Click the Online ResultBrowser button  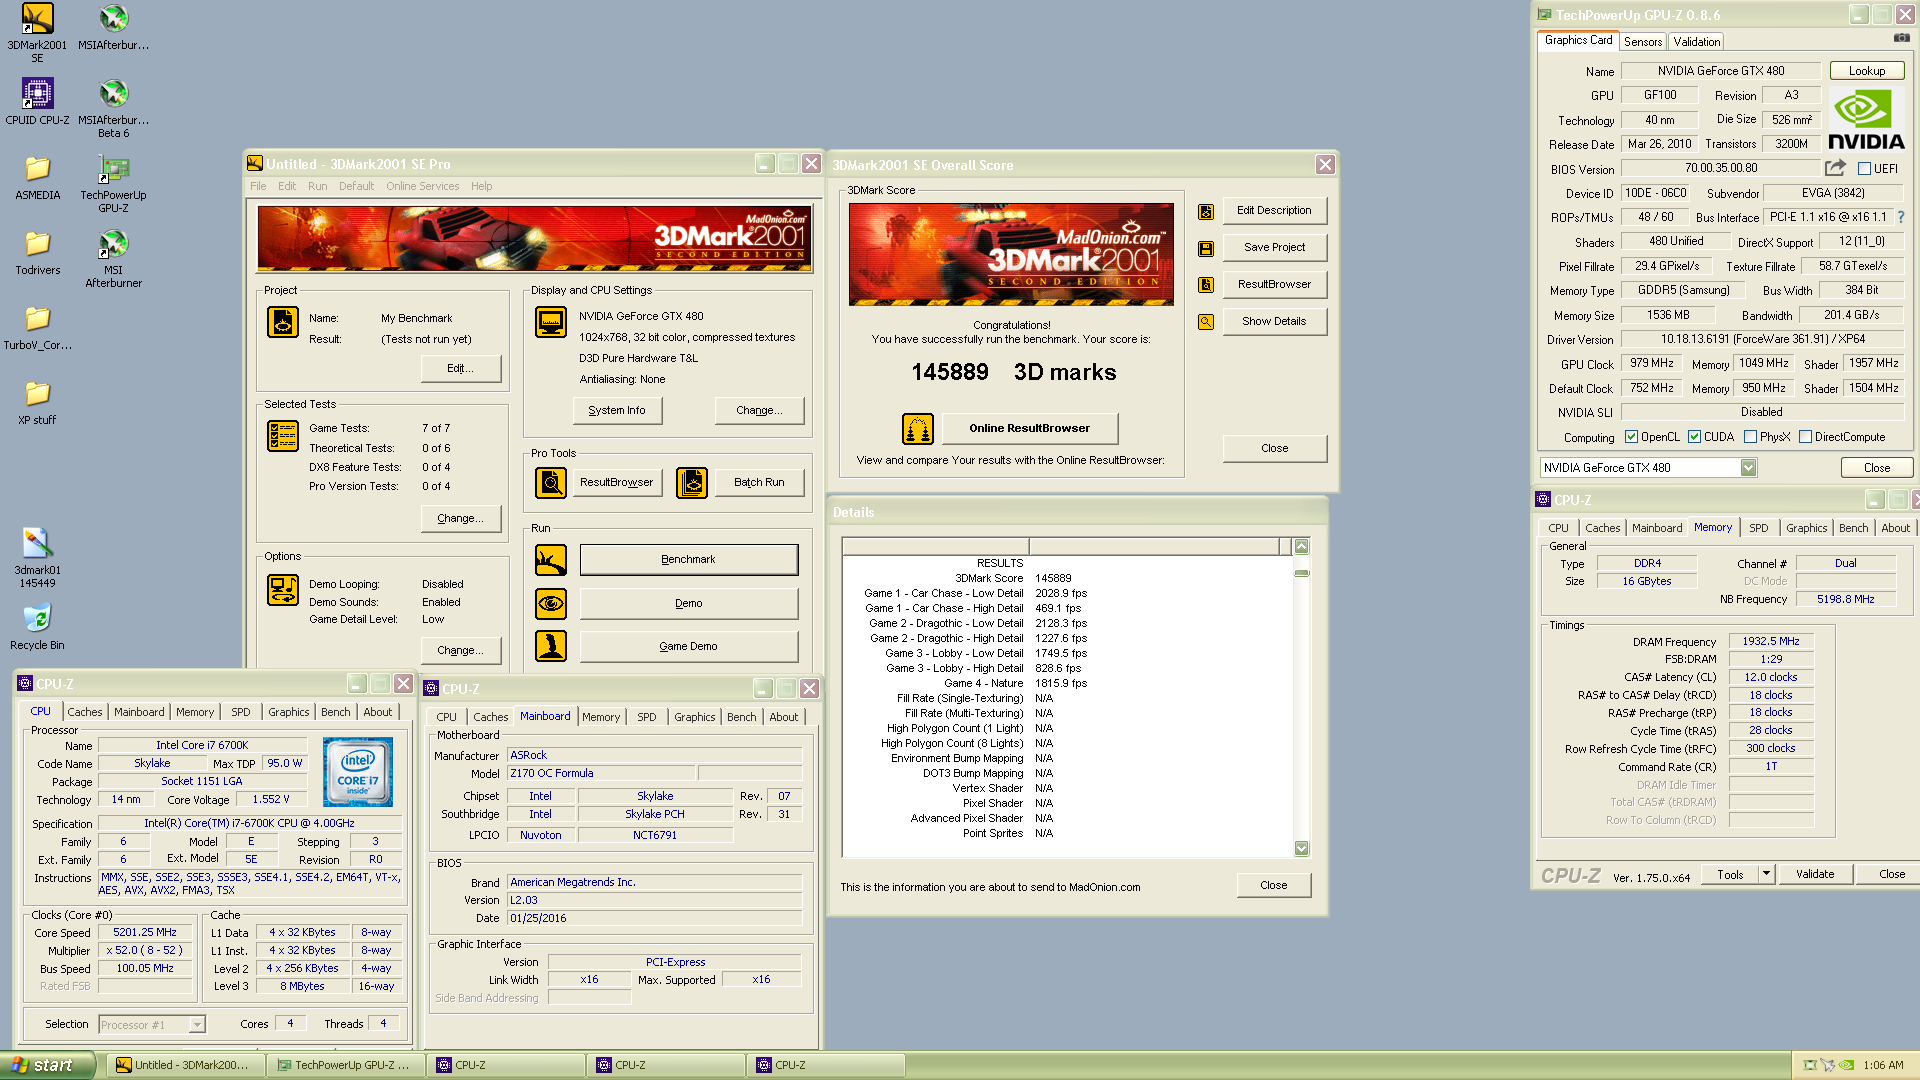coord(1029,428)
